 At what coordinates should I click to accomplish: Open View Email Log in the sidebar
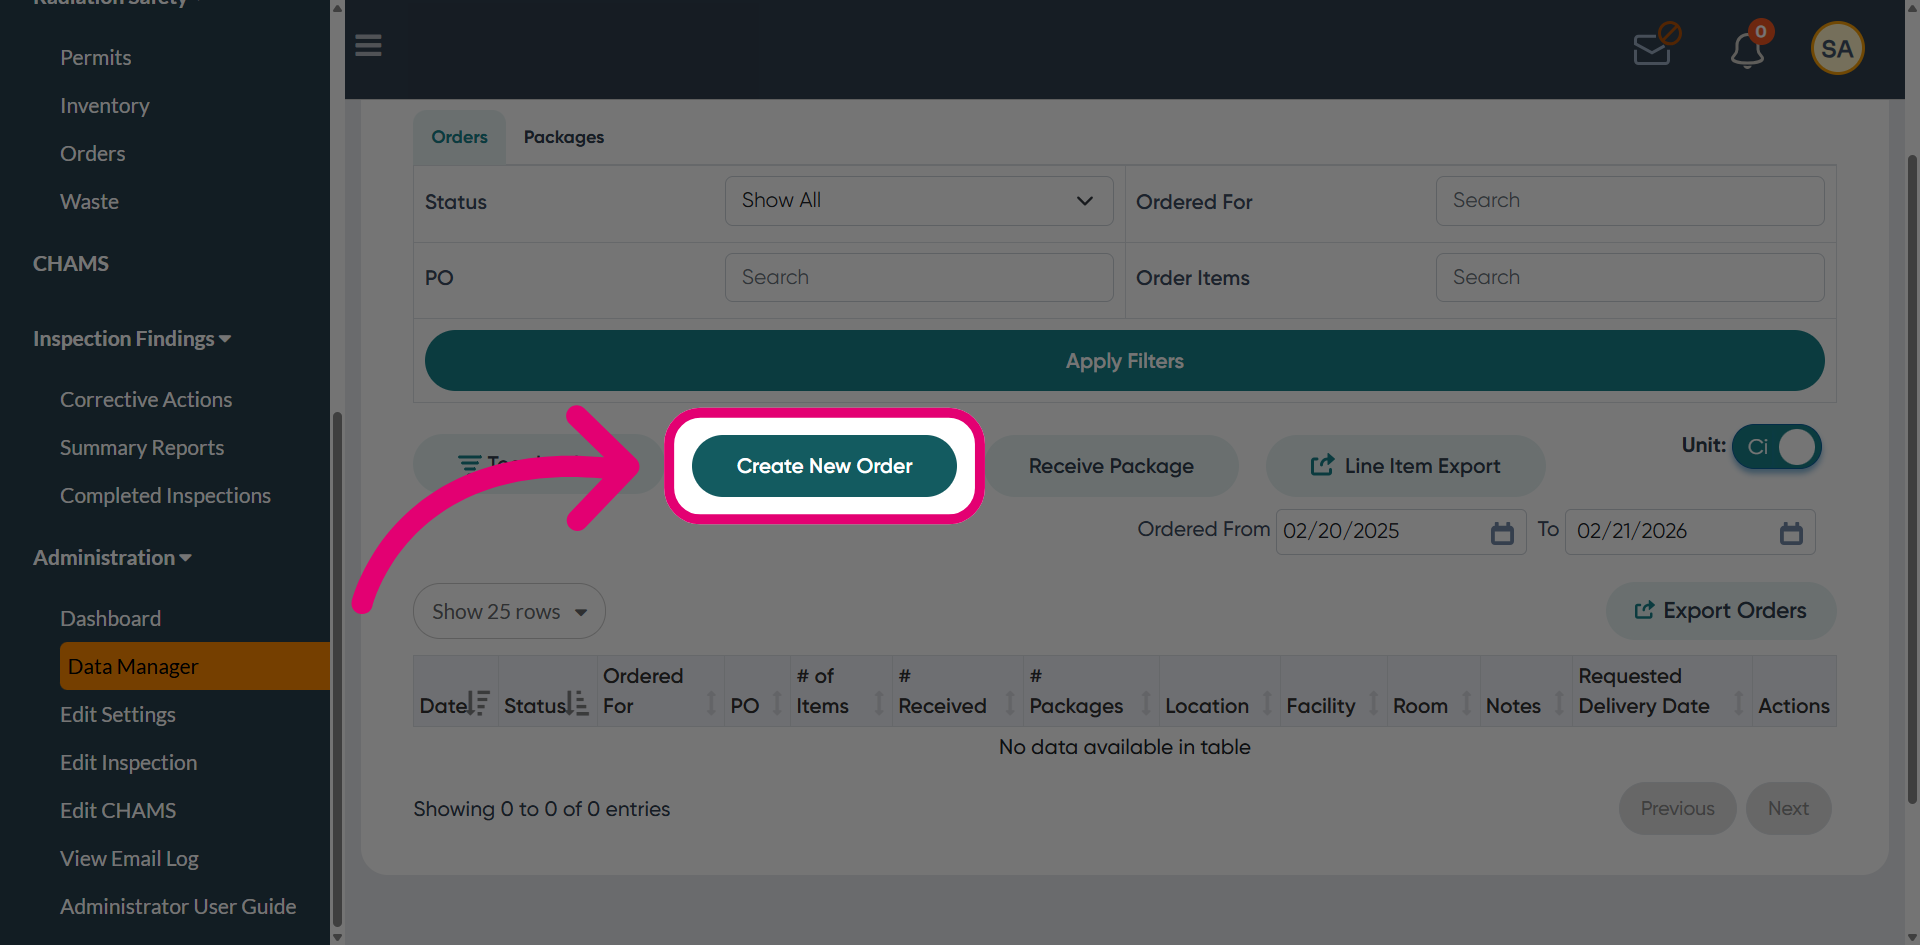tap(130, 859)
